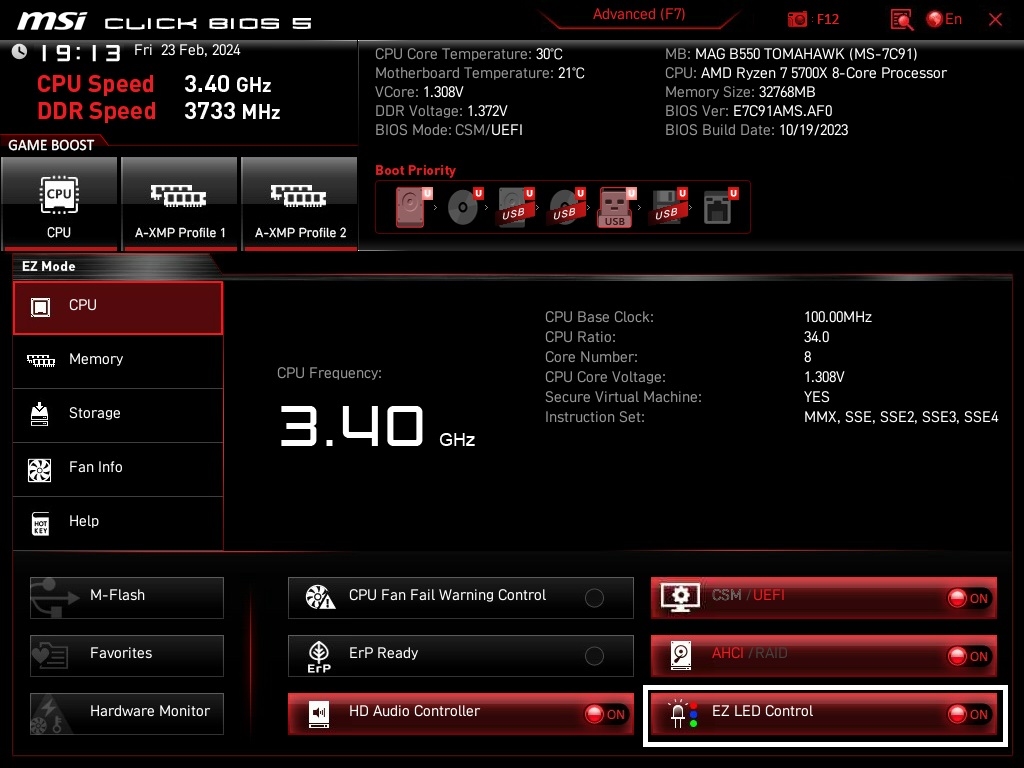Toggle the AHCI / RAID switch
Viewport: 1024px width, 768px height.
[824, 655]
